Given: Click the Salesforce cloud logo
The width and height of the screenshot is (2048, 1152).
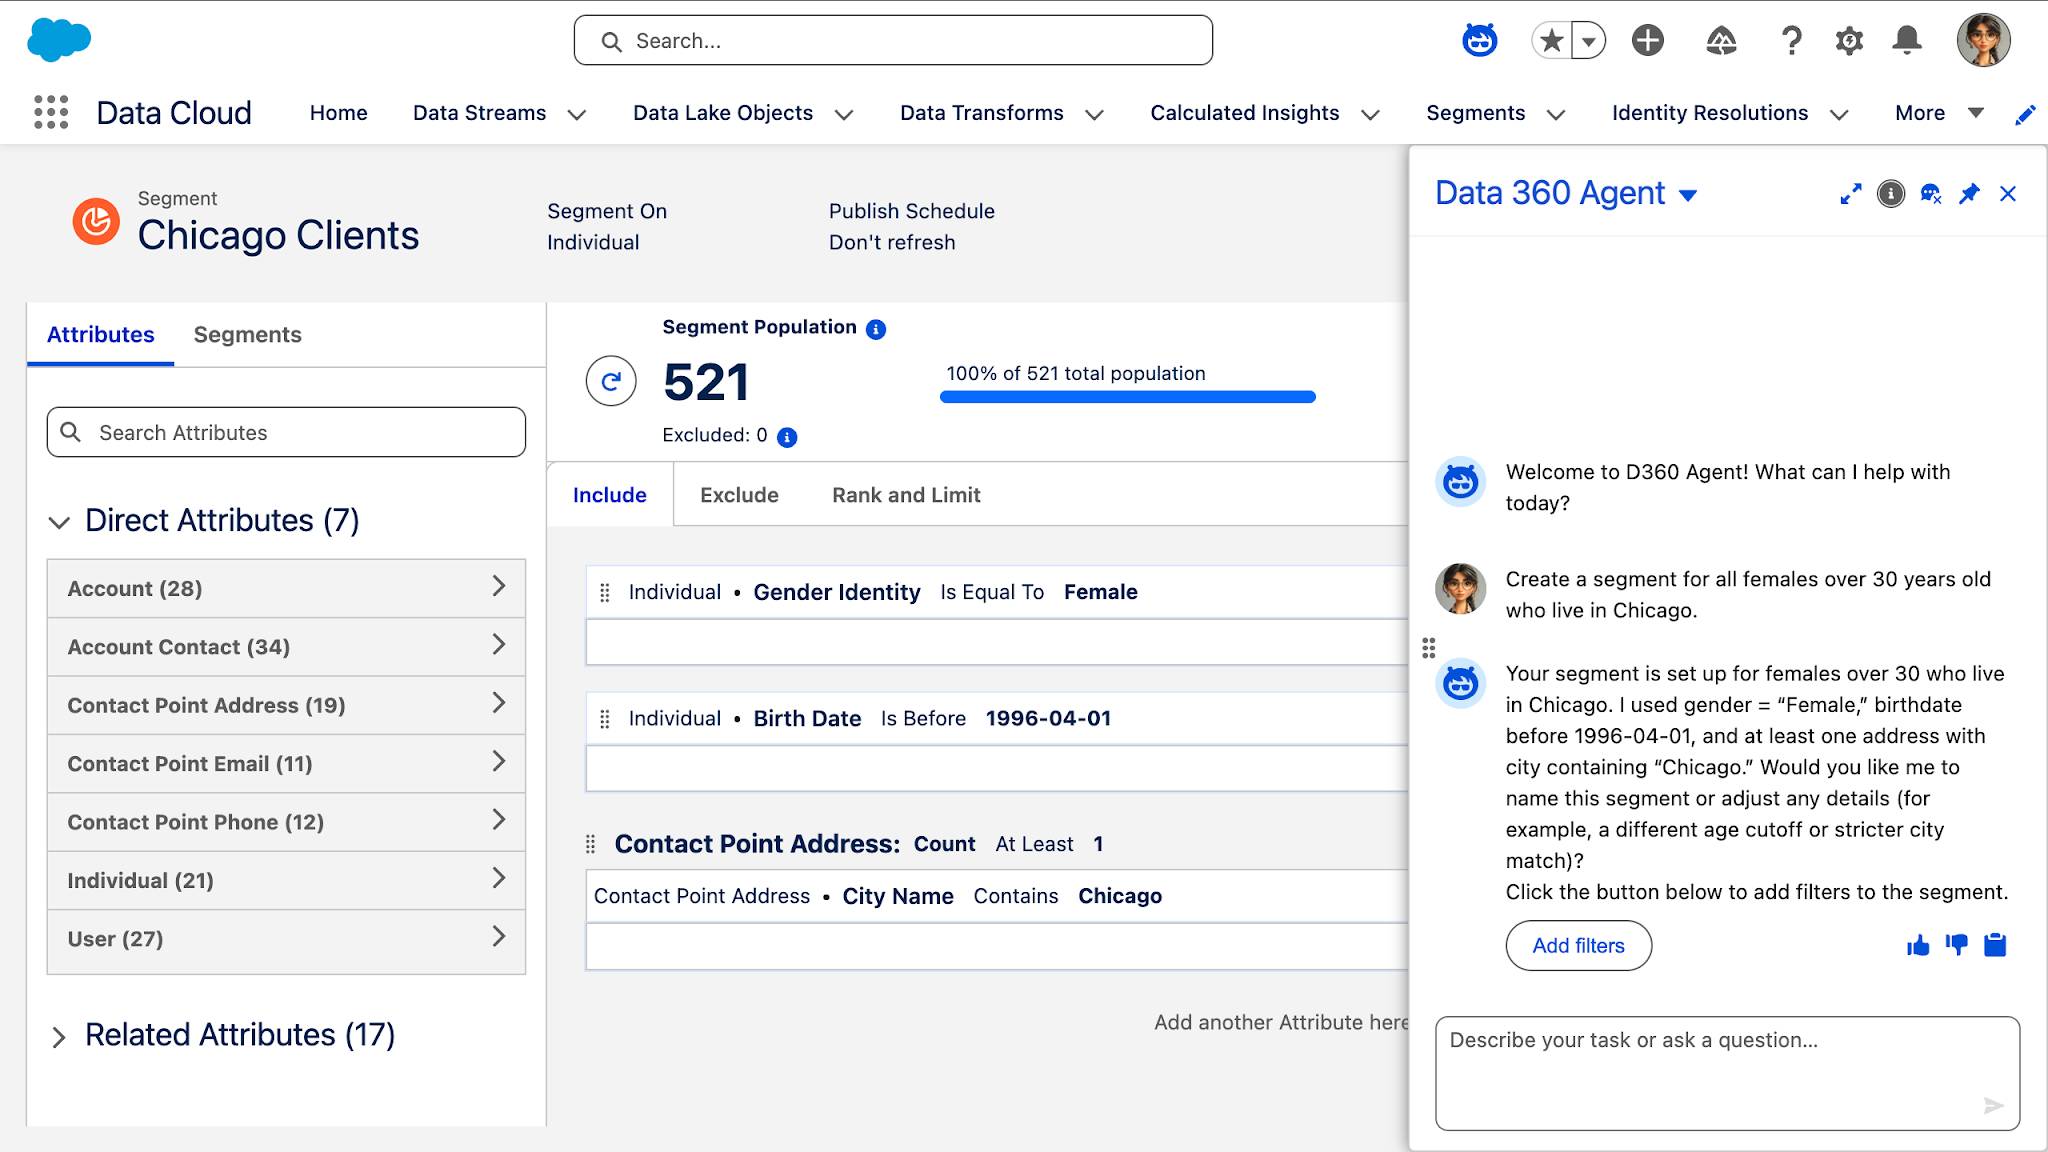Looking at the screenshot, I should [x=59, y=40].
